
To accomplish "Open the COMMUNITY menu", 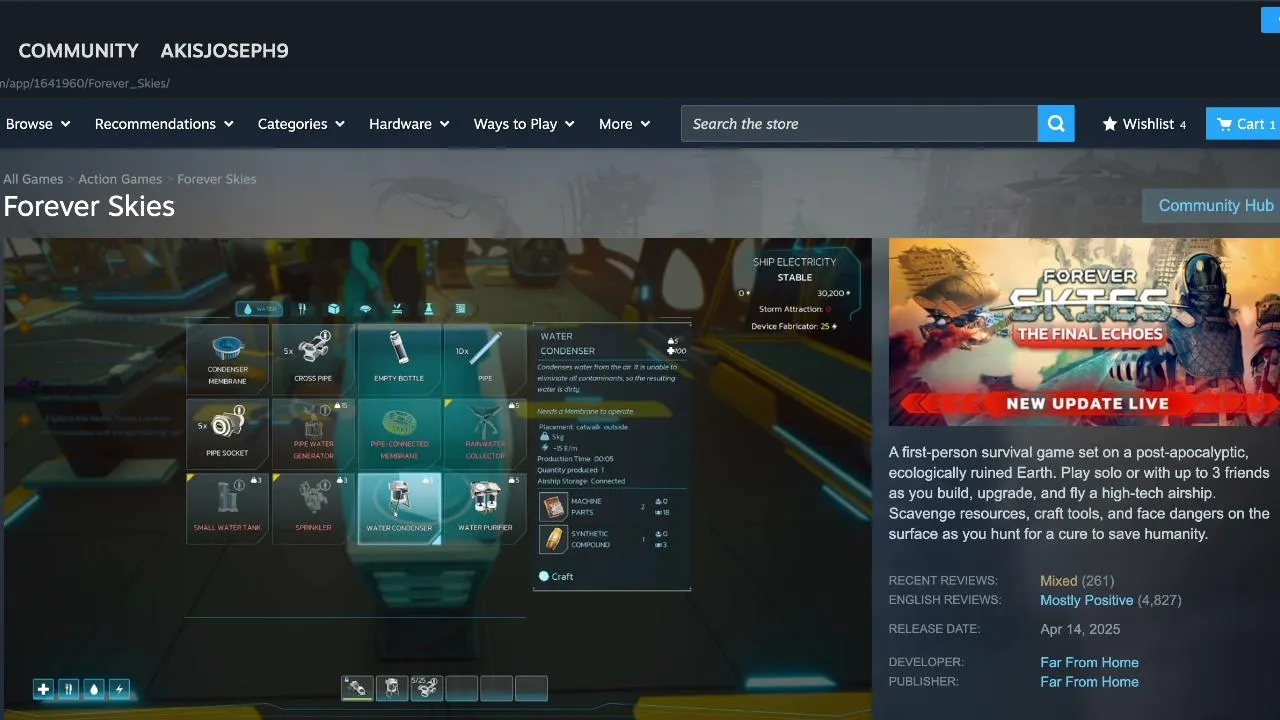I will pyautogui.click(x=79, y=51).
